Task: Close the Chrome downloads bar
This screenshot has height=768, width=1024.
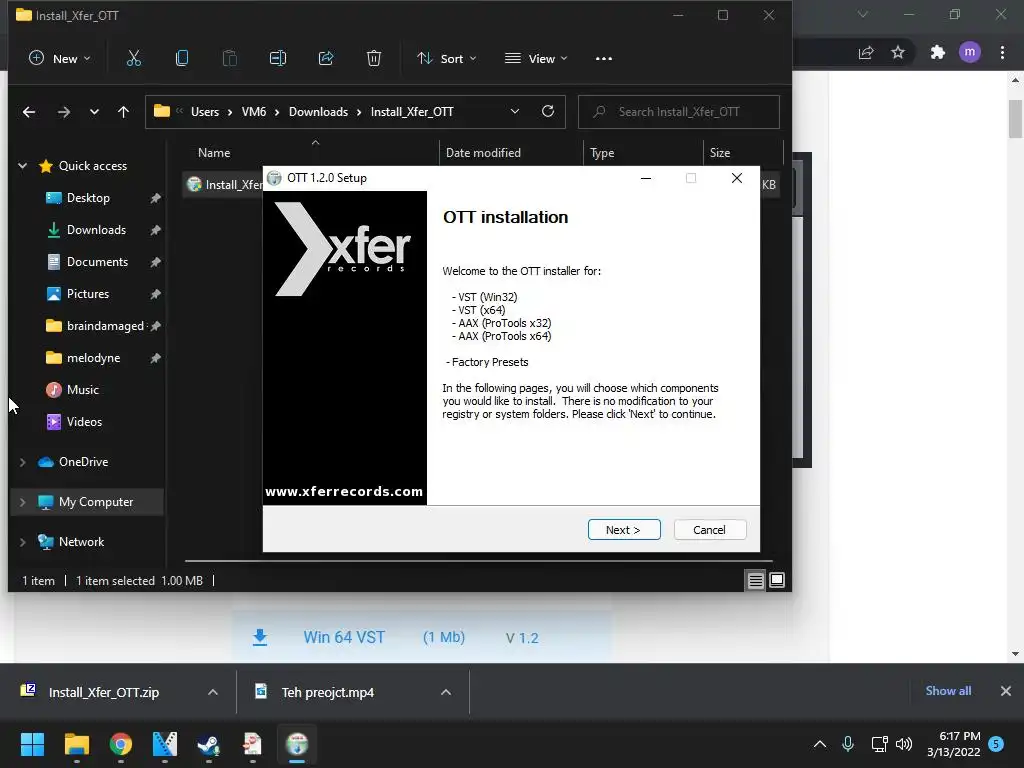Action: 1006,691
